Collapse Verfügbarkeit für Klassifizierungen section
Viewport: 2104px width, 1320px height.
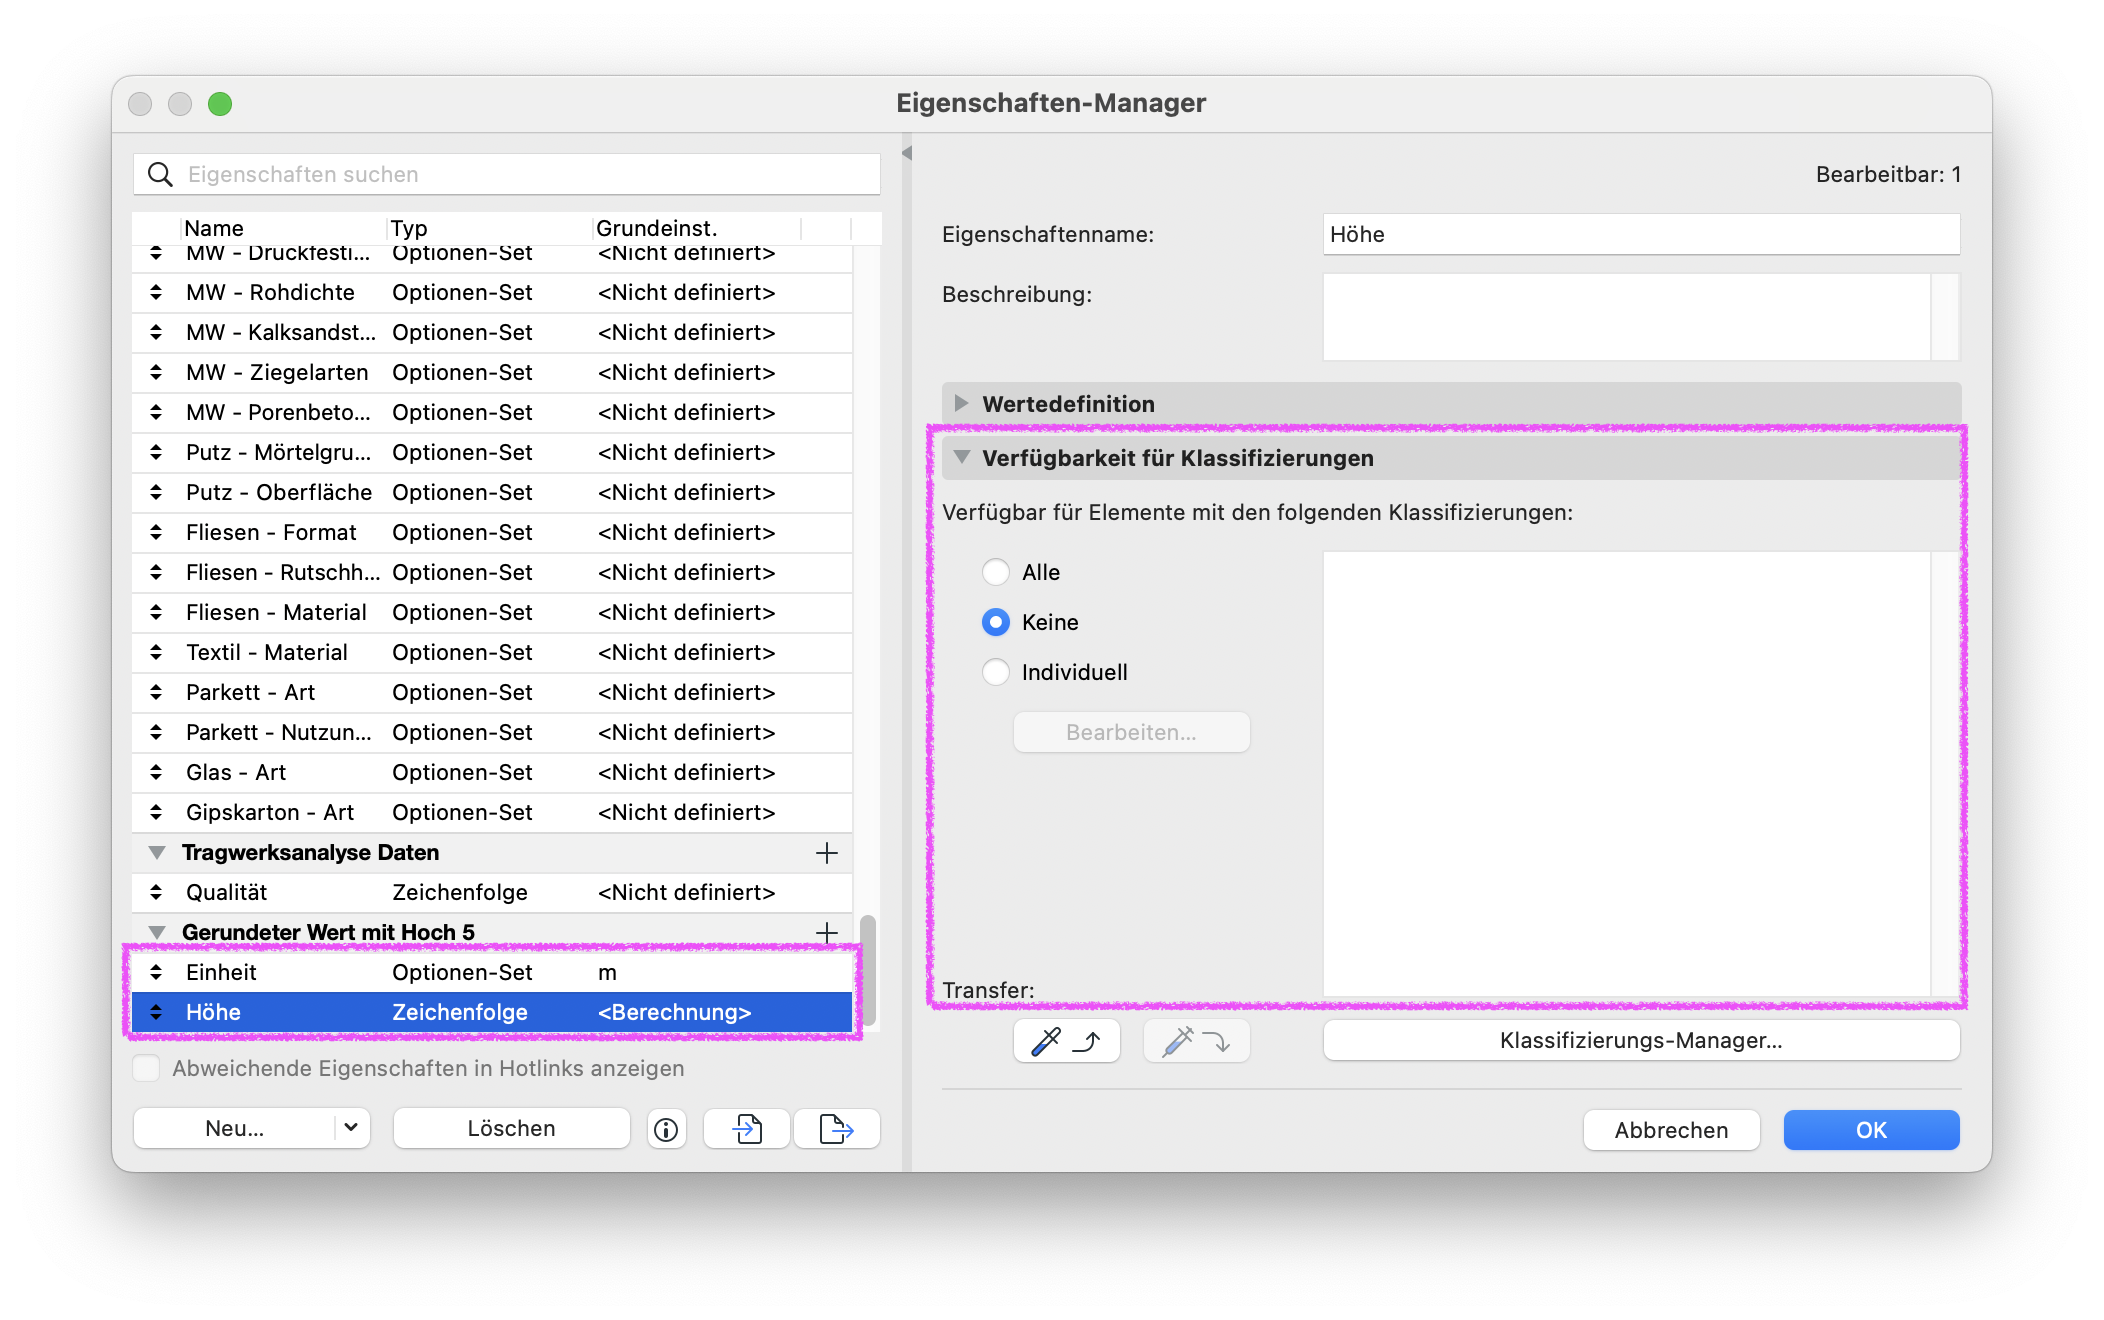(962, 457)
